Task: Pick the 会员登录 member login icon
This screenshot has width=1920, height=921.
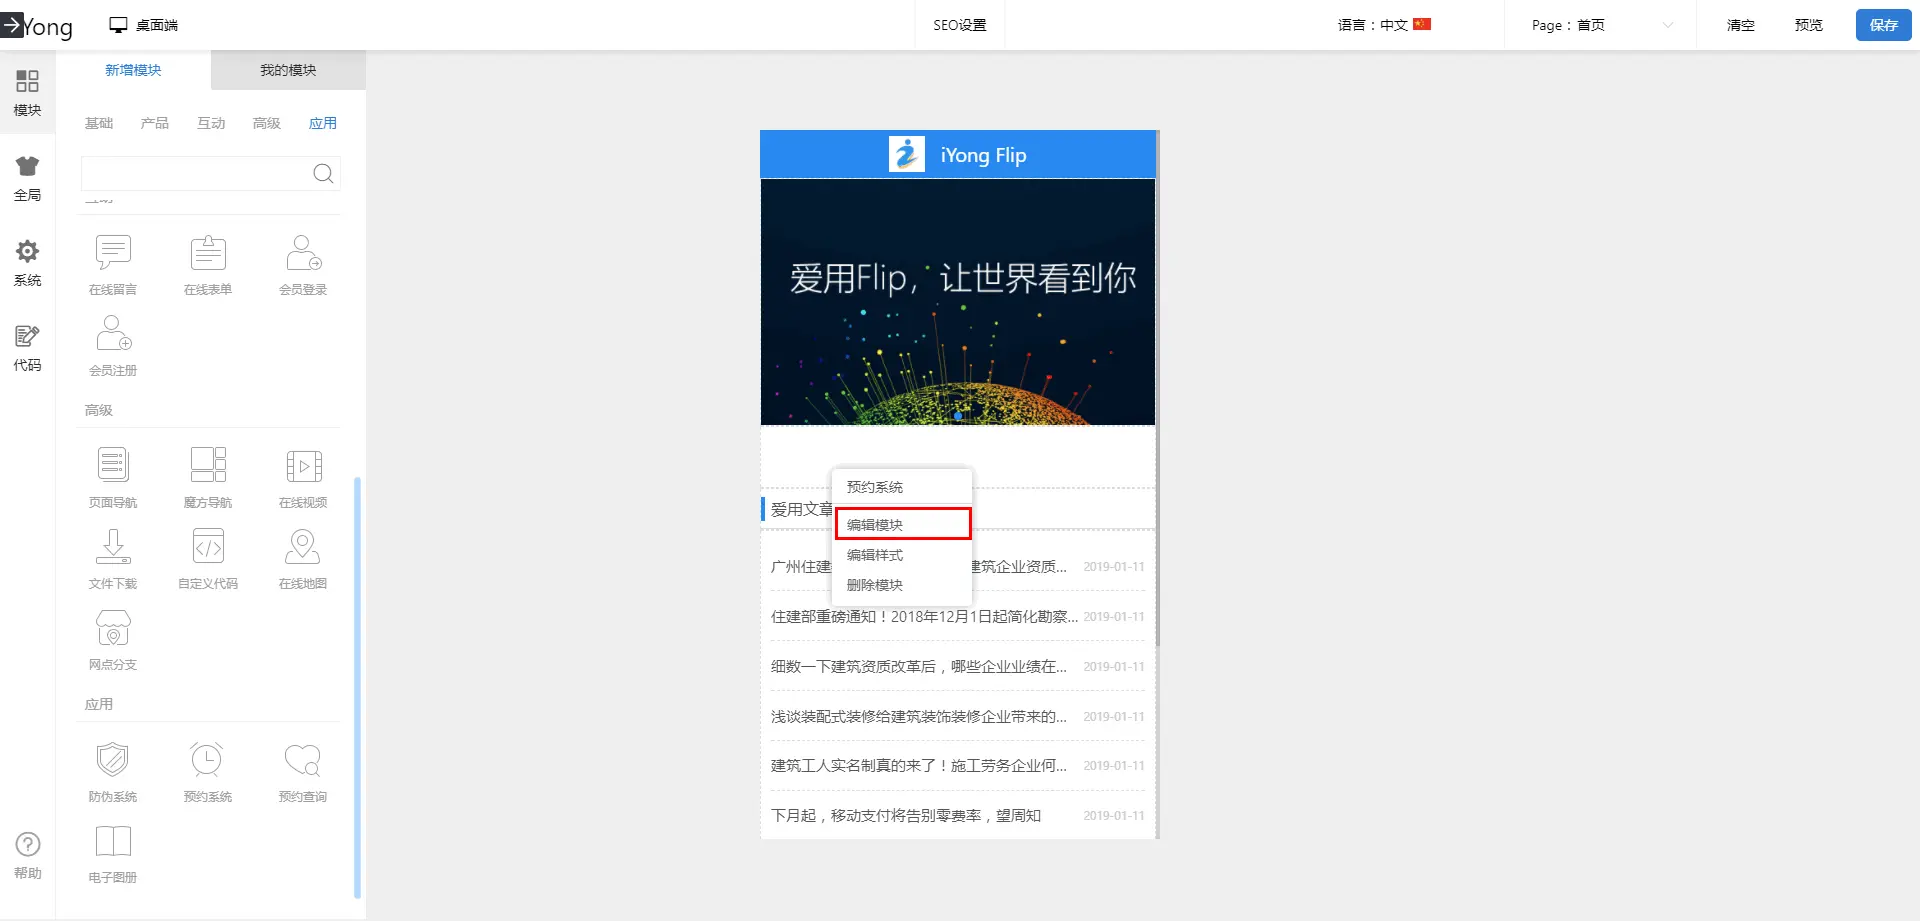Action: [x=303, y=254]
